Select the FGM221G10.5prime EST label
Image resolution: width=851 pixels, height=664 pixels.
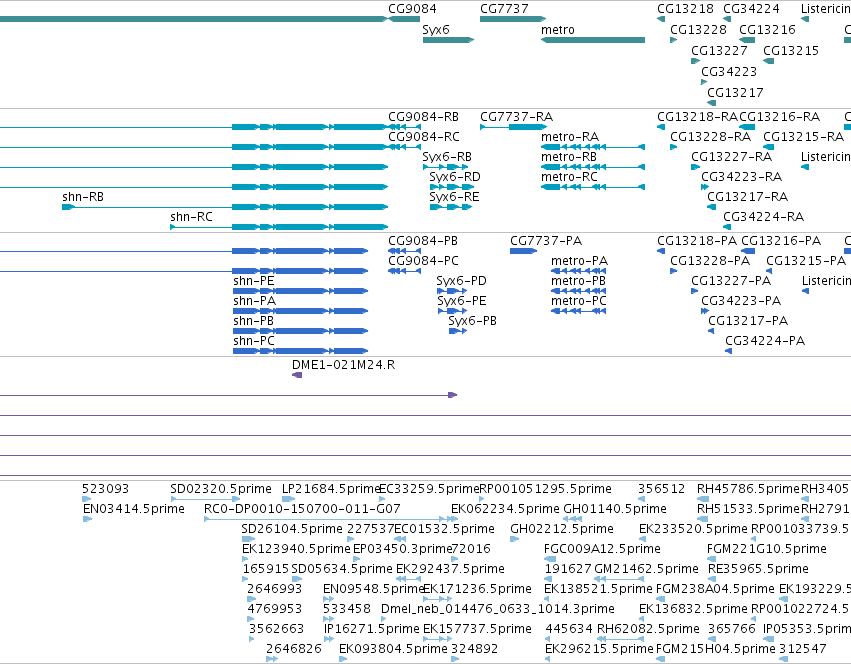pos(766,549)
